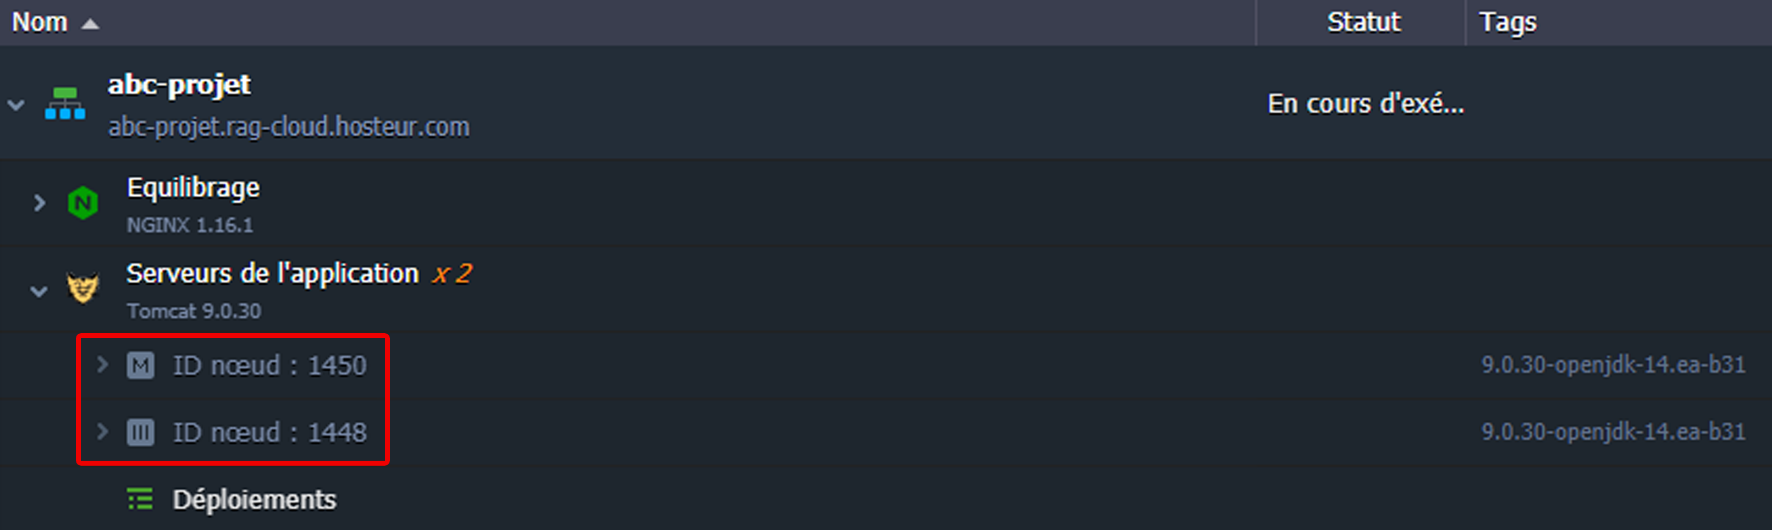Collapse the abc-projet environment row
Screen dimensions: 1772x530
click(x=16, y=104)
